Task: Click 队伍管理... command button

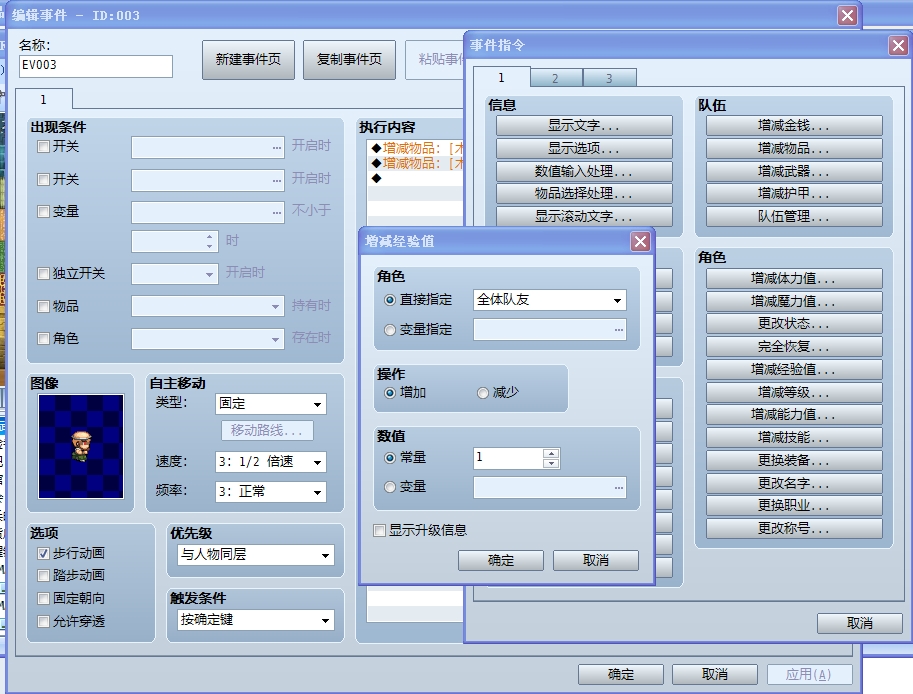Action: [794, 217]
